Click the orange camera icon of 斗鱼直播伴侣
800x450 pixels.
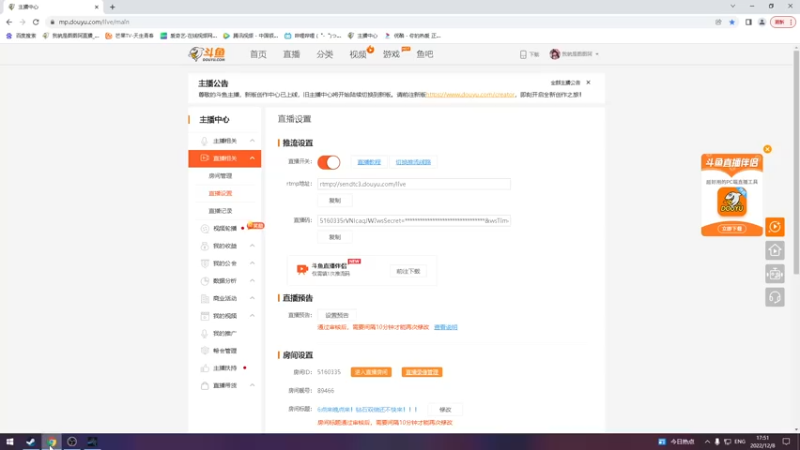pyautogui.click(x=302, y=269)
